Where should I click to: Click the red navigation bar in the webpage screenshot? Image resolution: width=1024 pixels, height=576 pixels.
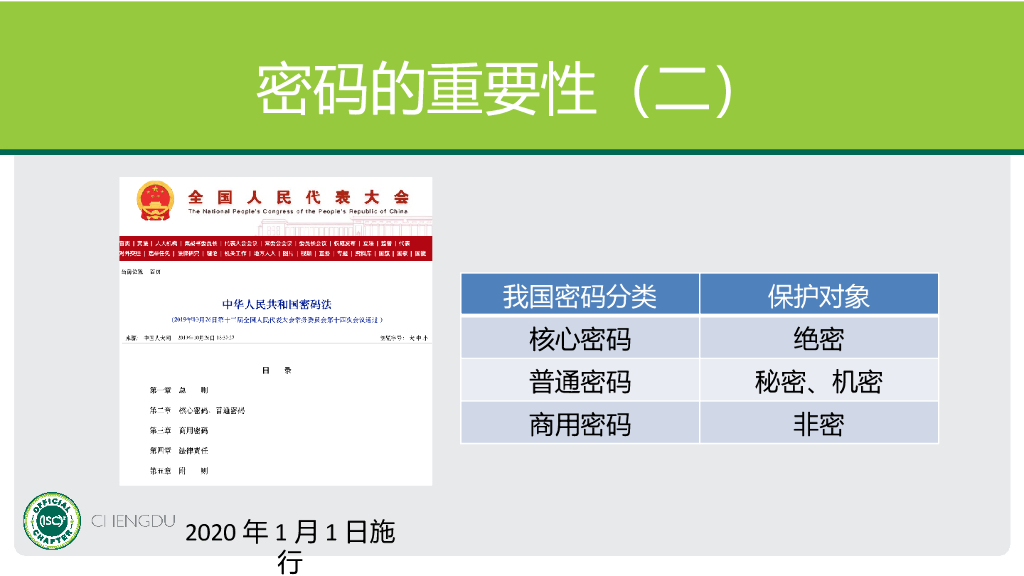pos(276,248)
